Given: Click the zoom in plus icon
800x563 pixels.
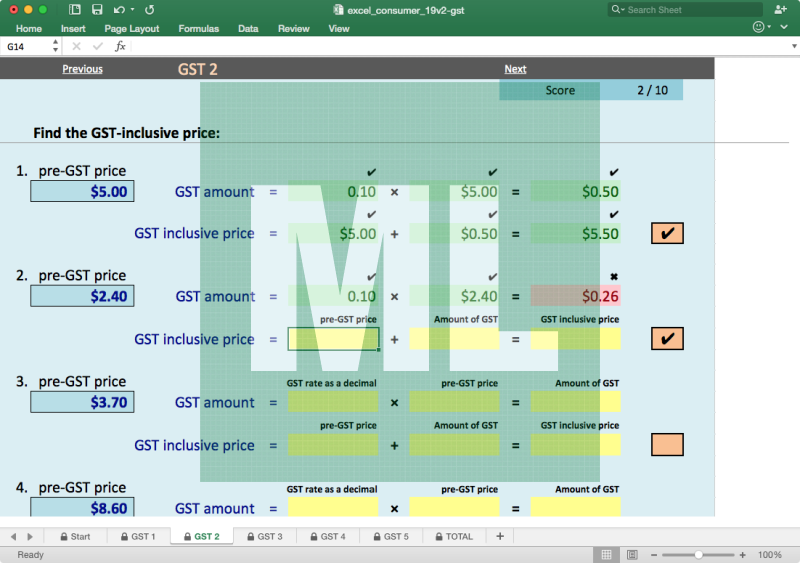Looking at the screenshot, I should pos(741,554).
